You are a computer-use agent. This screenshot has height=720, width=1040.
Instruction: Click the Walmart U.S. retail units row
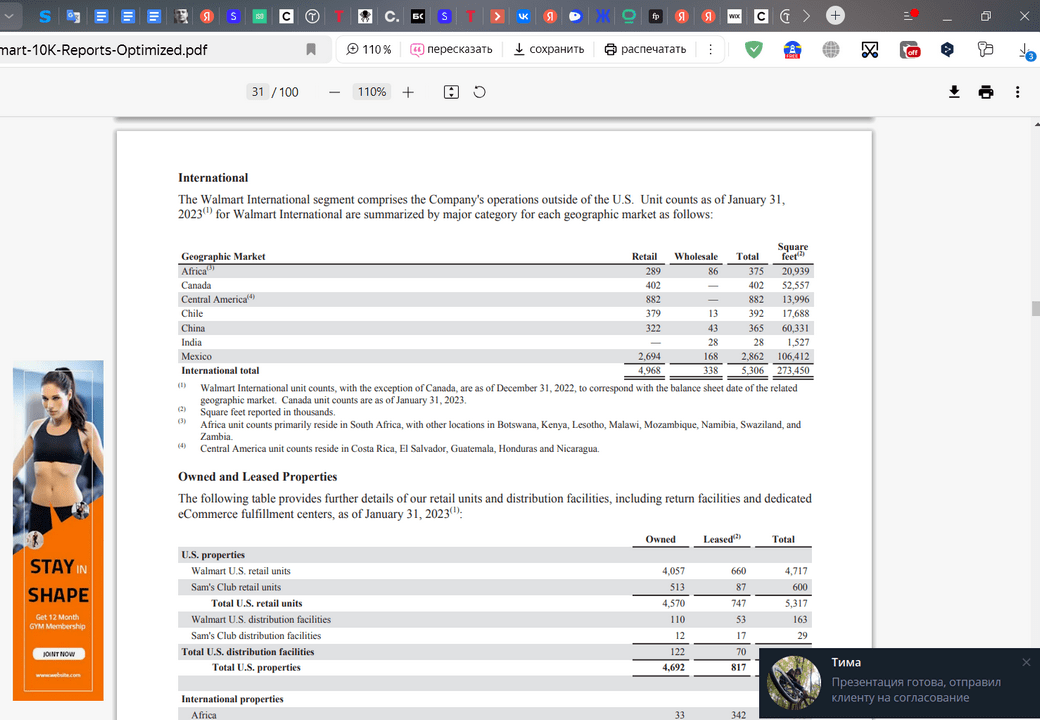click(x=495, y=571)
